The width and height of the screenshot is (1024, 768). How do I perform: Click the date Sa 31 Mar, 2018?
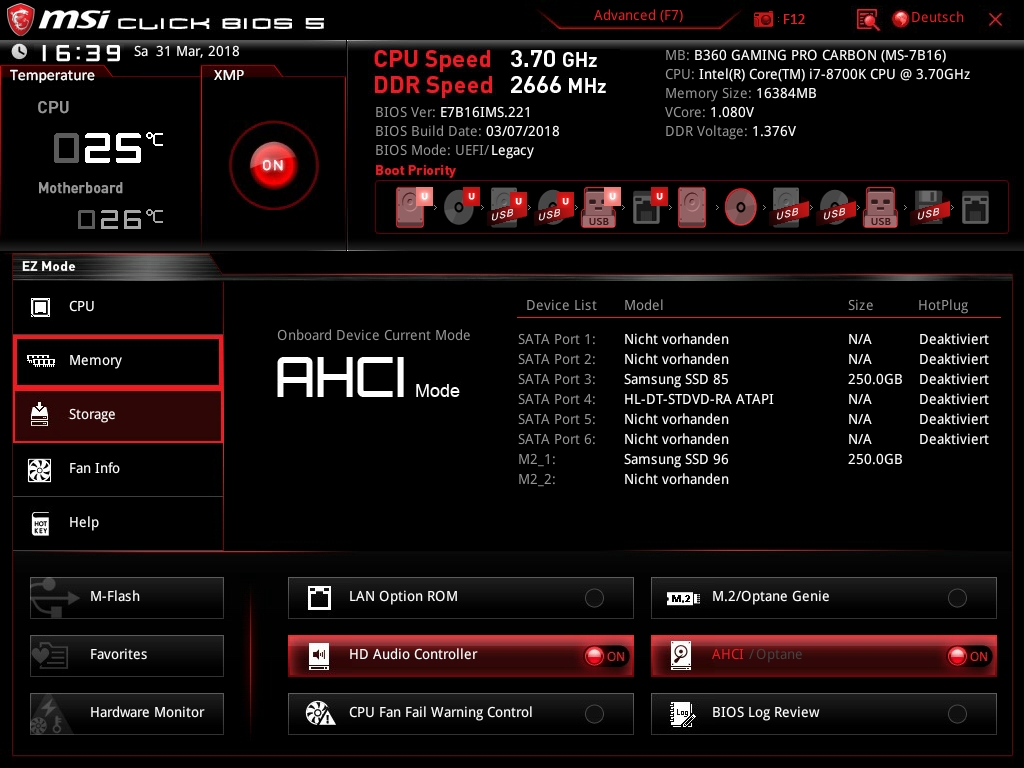pyautogui.click(x=187, y=52)
